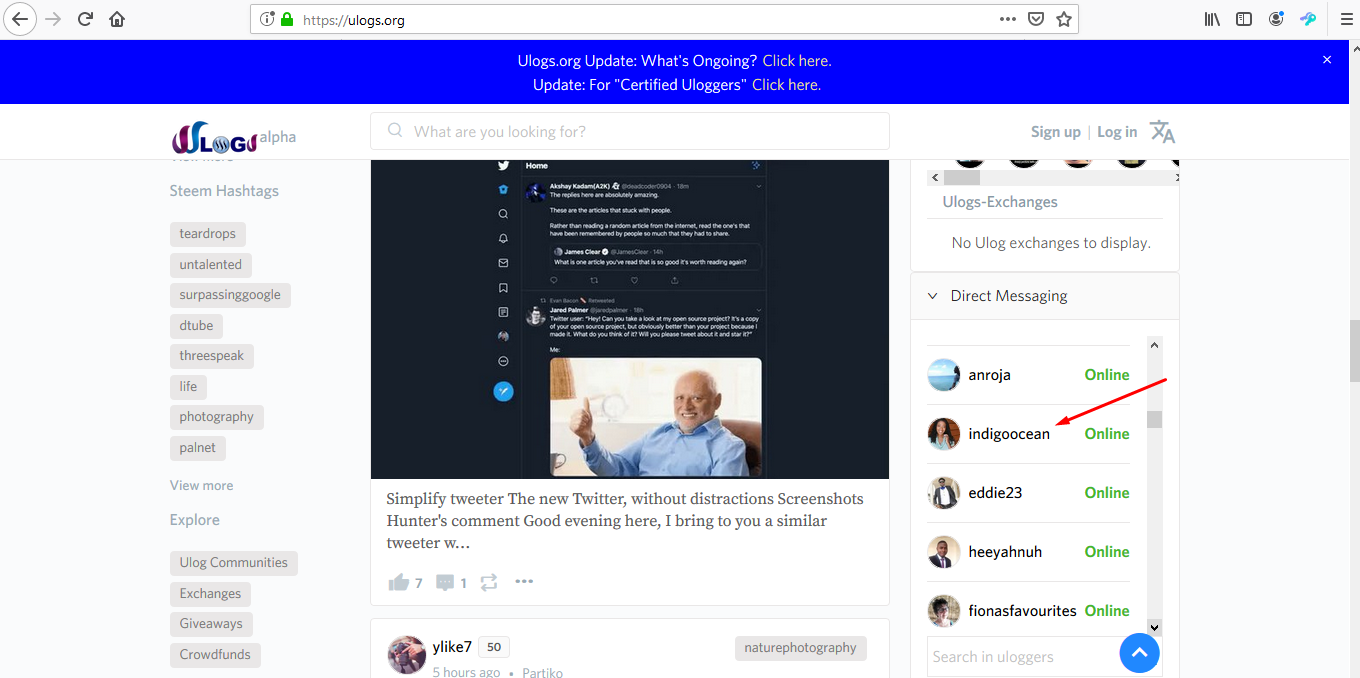
Task: Click the green padlock security icon
Action: click(288, 19)
